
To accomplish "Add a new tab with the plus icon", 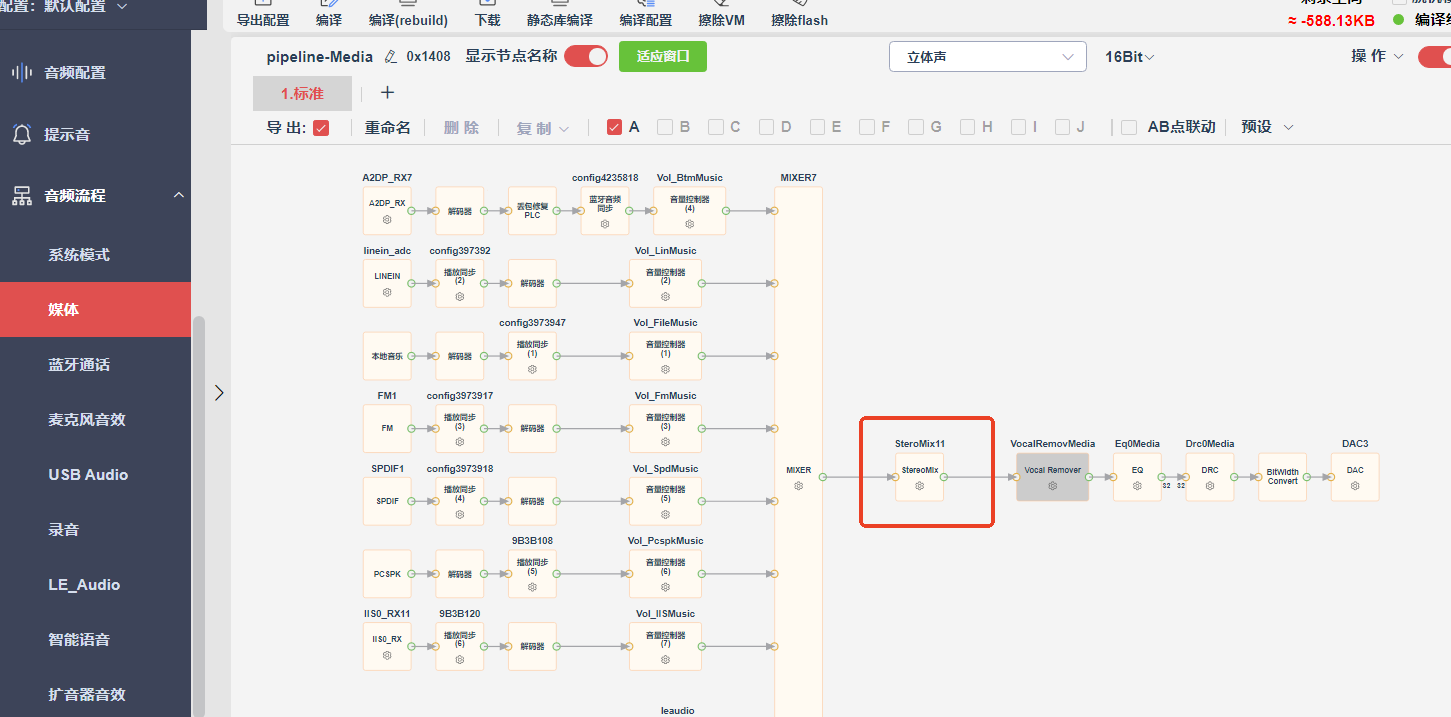I will pos(388,93).
